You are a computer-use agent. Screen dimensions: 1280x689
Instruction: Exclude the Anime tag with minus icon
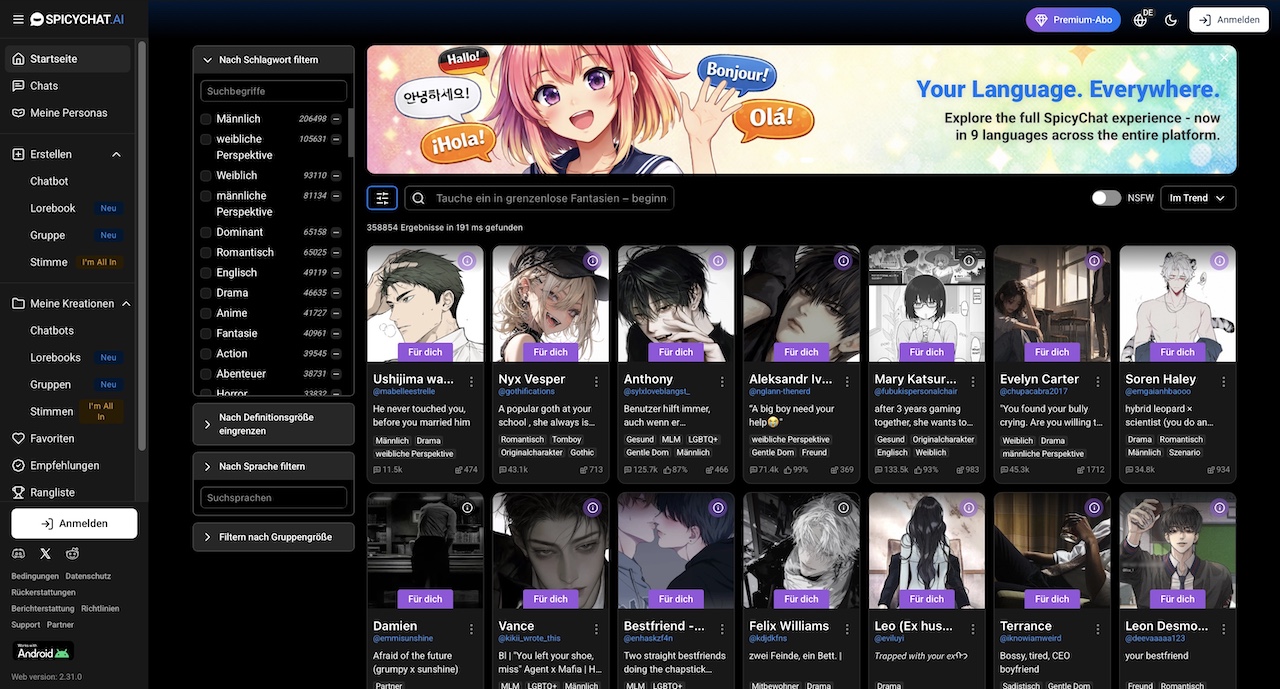point(337,313)
